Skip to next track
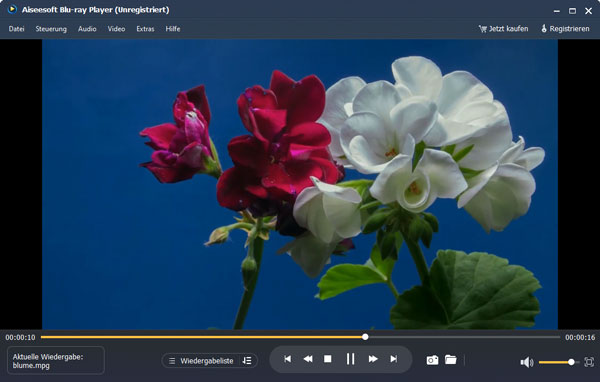Viewport: 600px width, 382px height. pyautogui.click(x=393, y=359)
